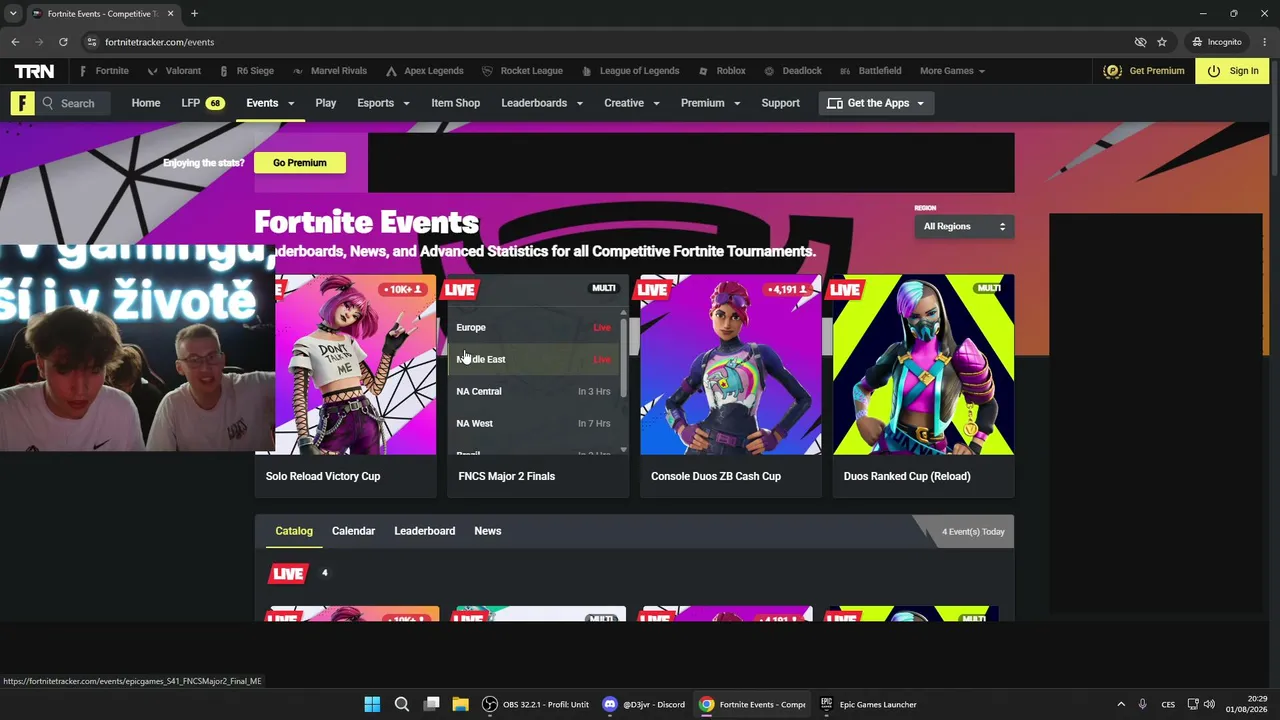This screenshot has height=720, width=1280.
Task: Reload the page with refresh icon
Action: [63, 42]
